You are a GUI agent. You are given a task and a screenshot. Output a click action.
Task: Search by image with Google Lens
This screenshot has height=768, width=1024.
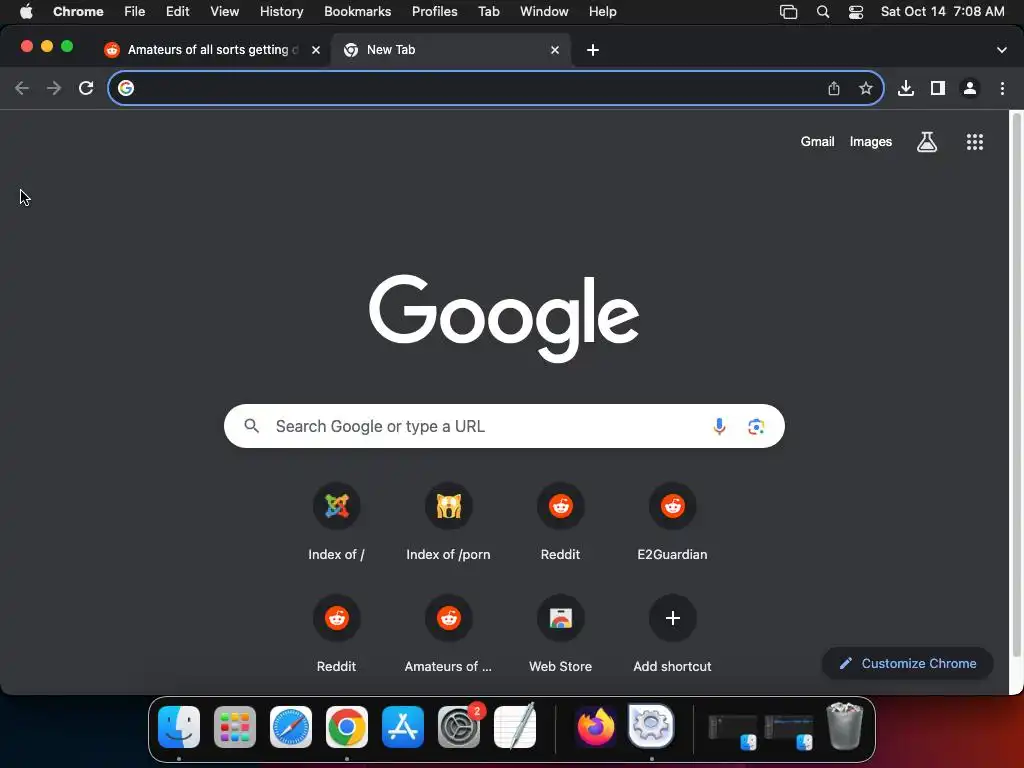[756, 426]
